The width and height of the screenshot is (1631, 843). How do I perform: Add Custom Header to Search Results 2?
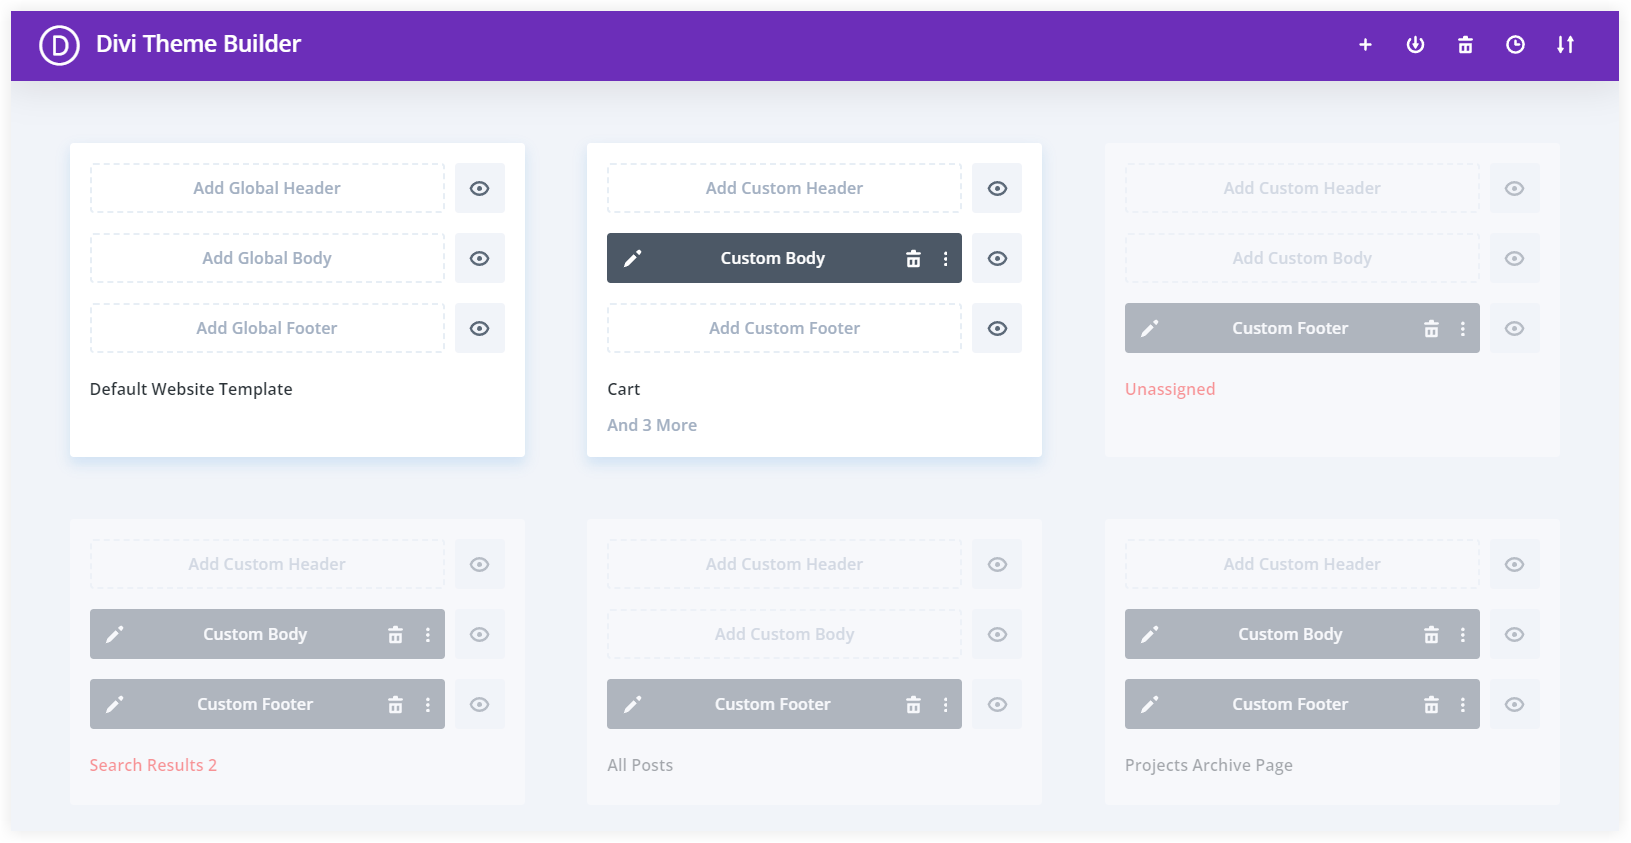click(267, 564)
